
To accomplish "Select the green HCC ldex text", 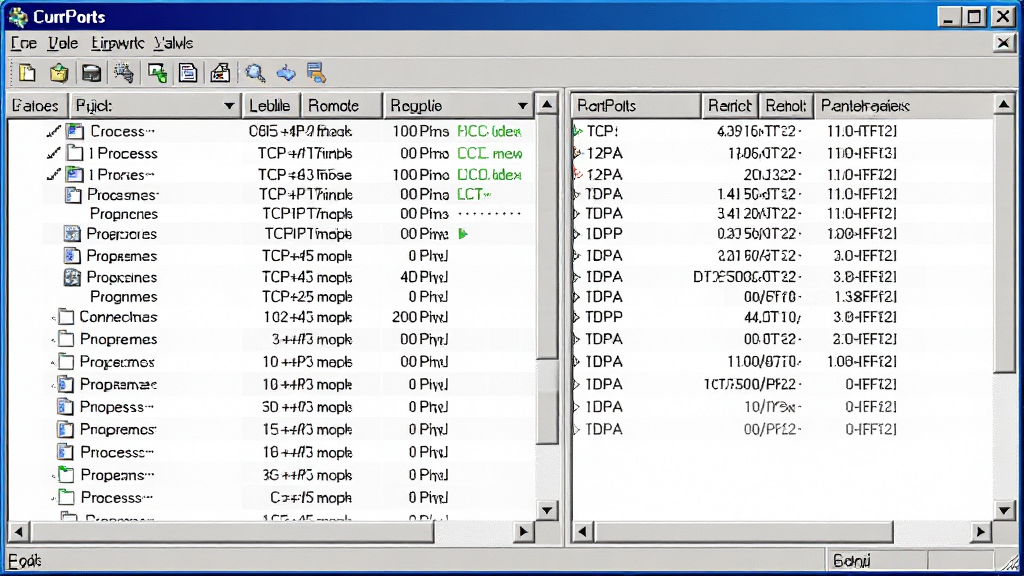I will click(489, 131).
